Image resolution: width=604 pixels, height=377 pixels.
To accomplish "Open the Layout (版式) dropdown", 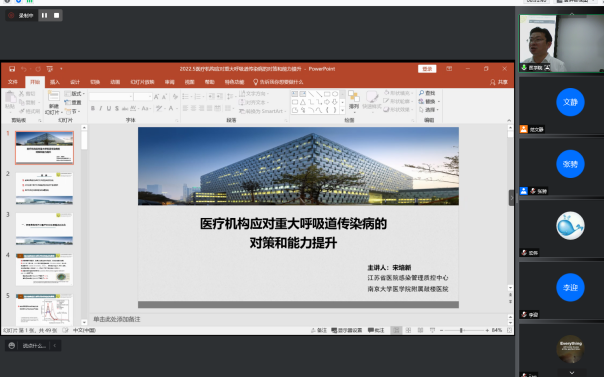I will point(75,94).
